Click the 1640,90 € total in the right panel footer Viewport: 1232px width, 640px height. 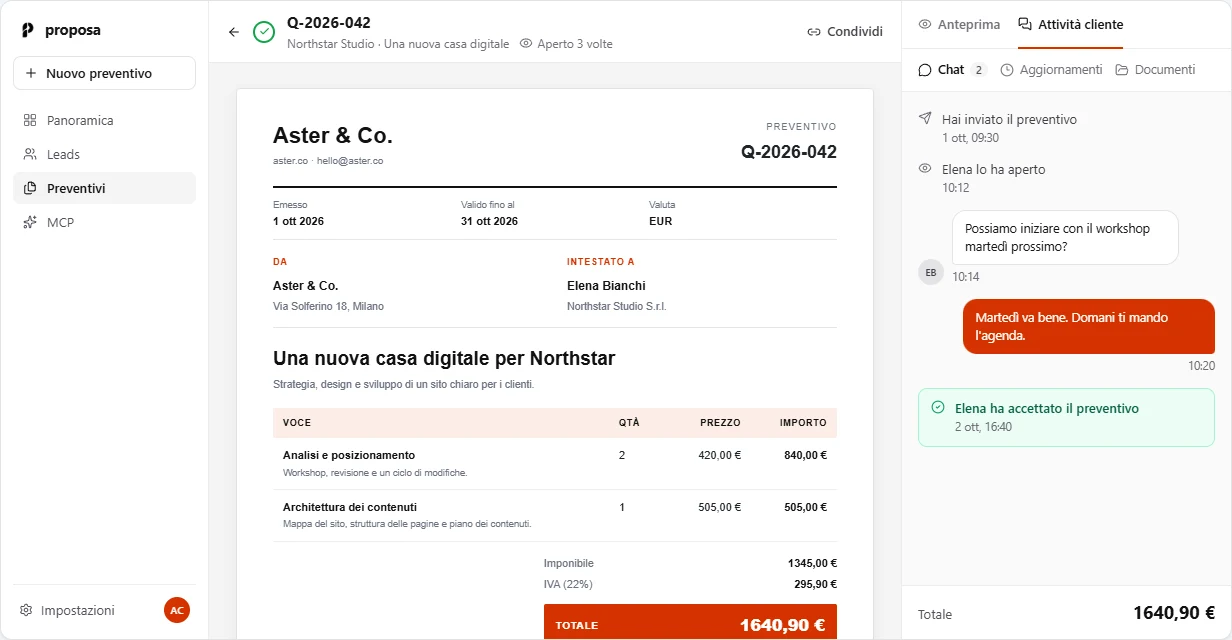1174,614
